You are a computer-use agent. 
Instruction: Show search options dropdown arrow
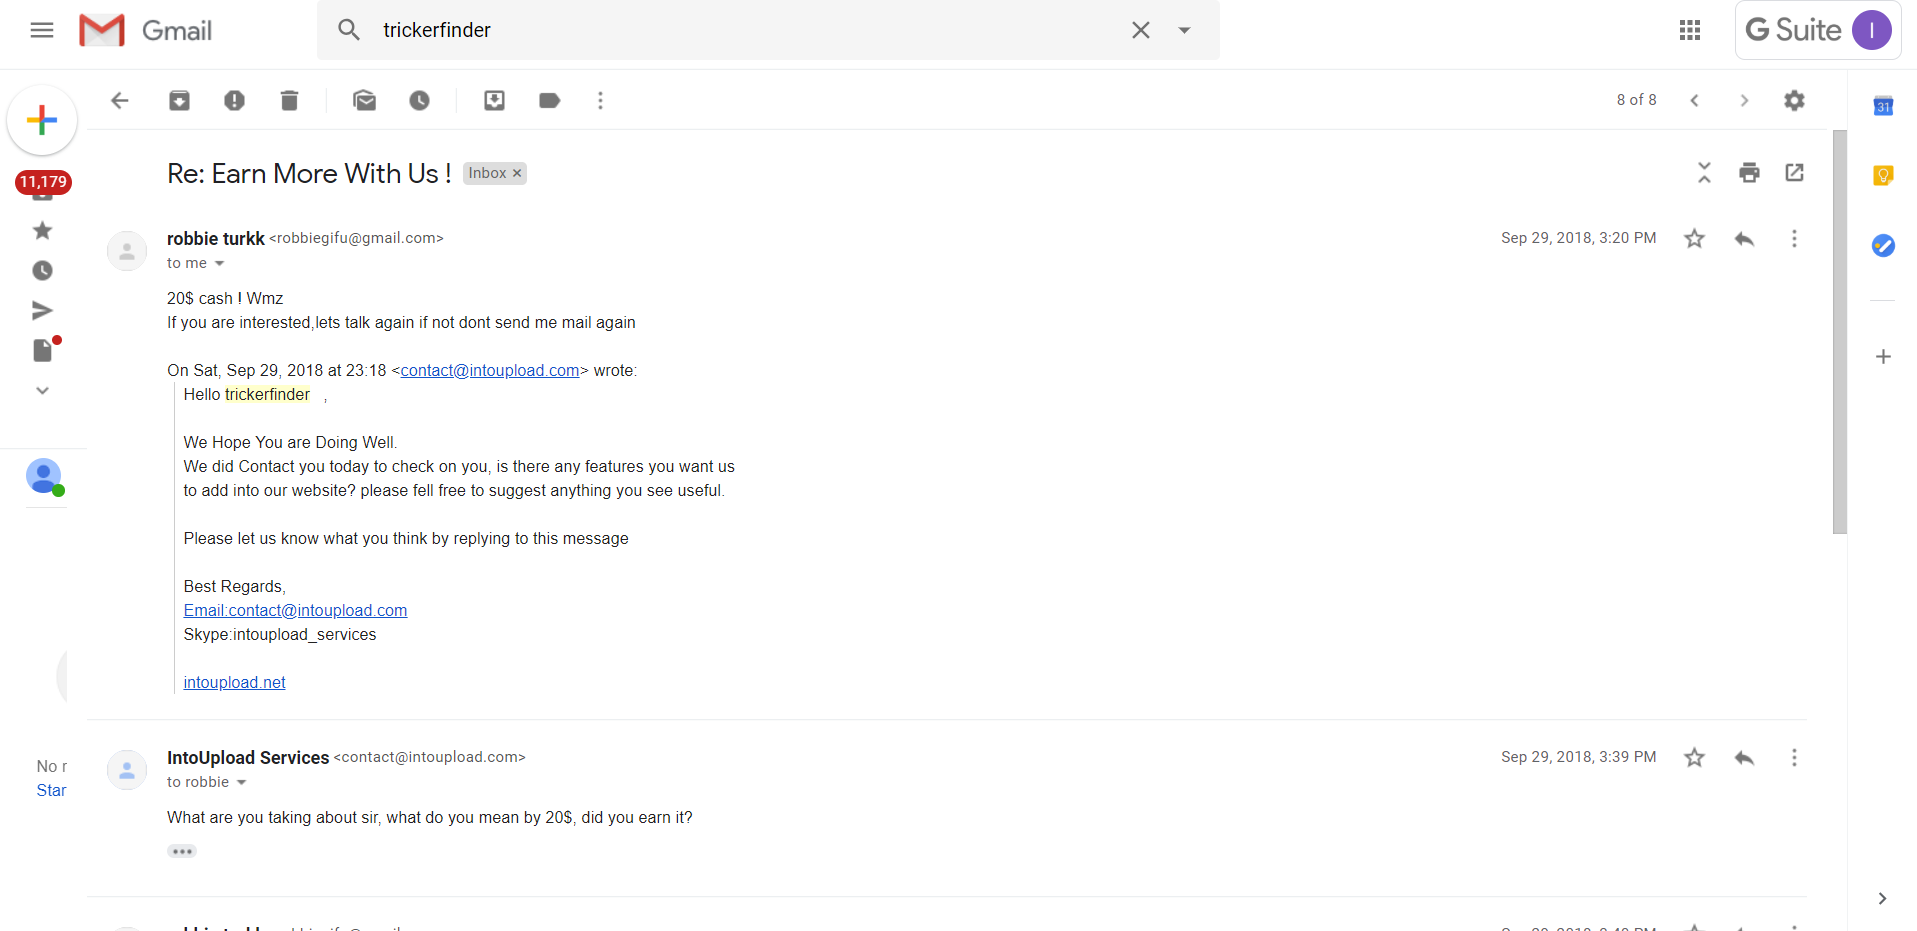(x=1184, y=30)
